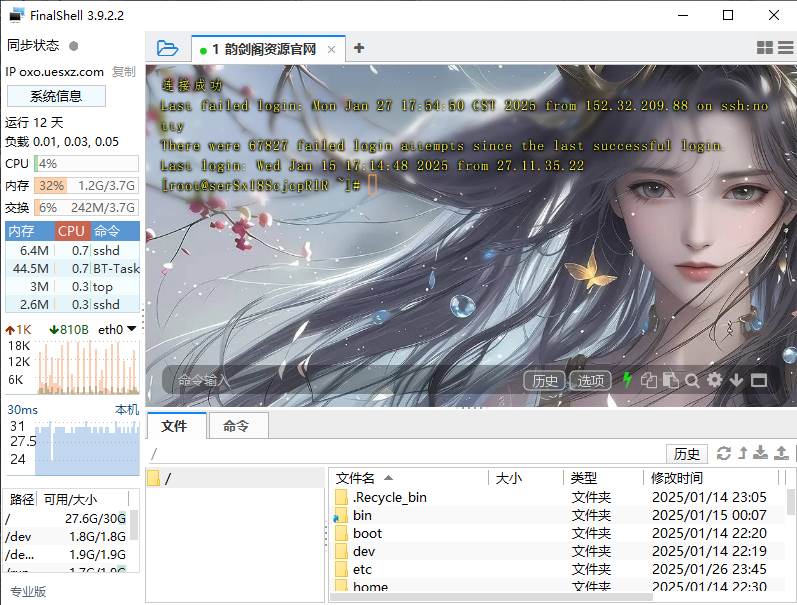
Task: Click the CPU 4% usage bar
Action: pyautogui.click(x=86, y=164)
